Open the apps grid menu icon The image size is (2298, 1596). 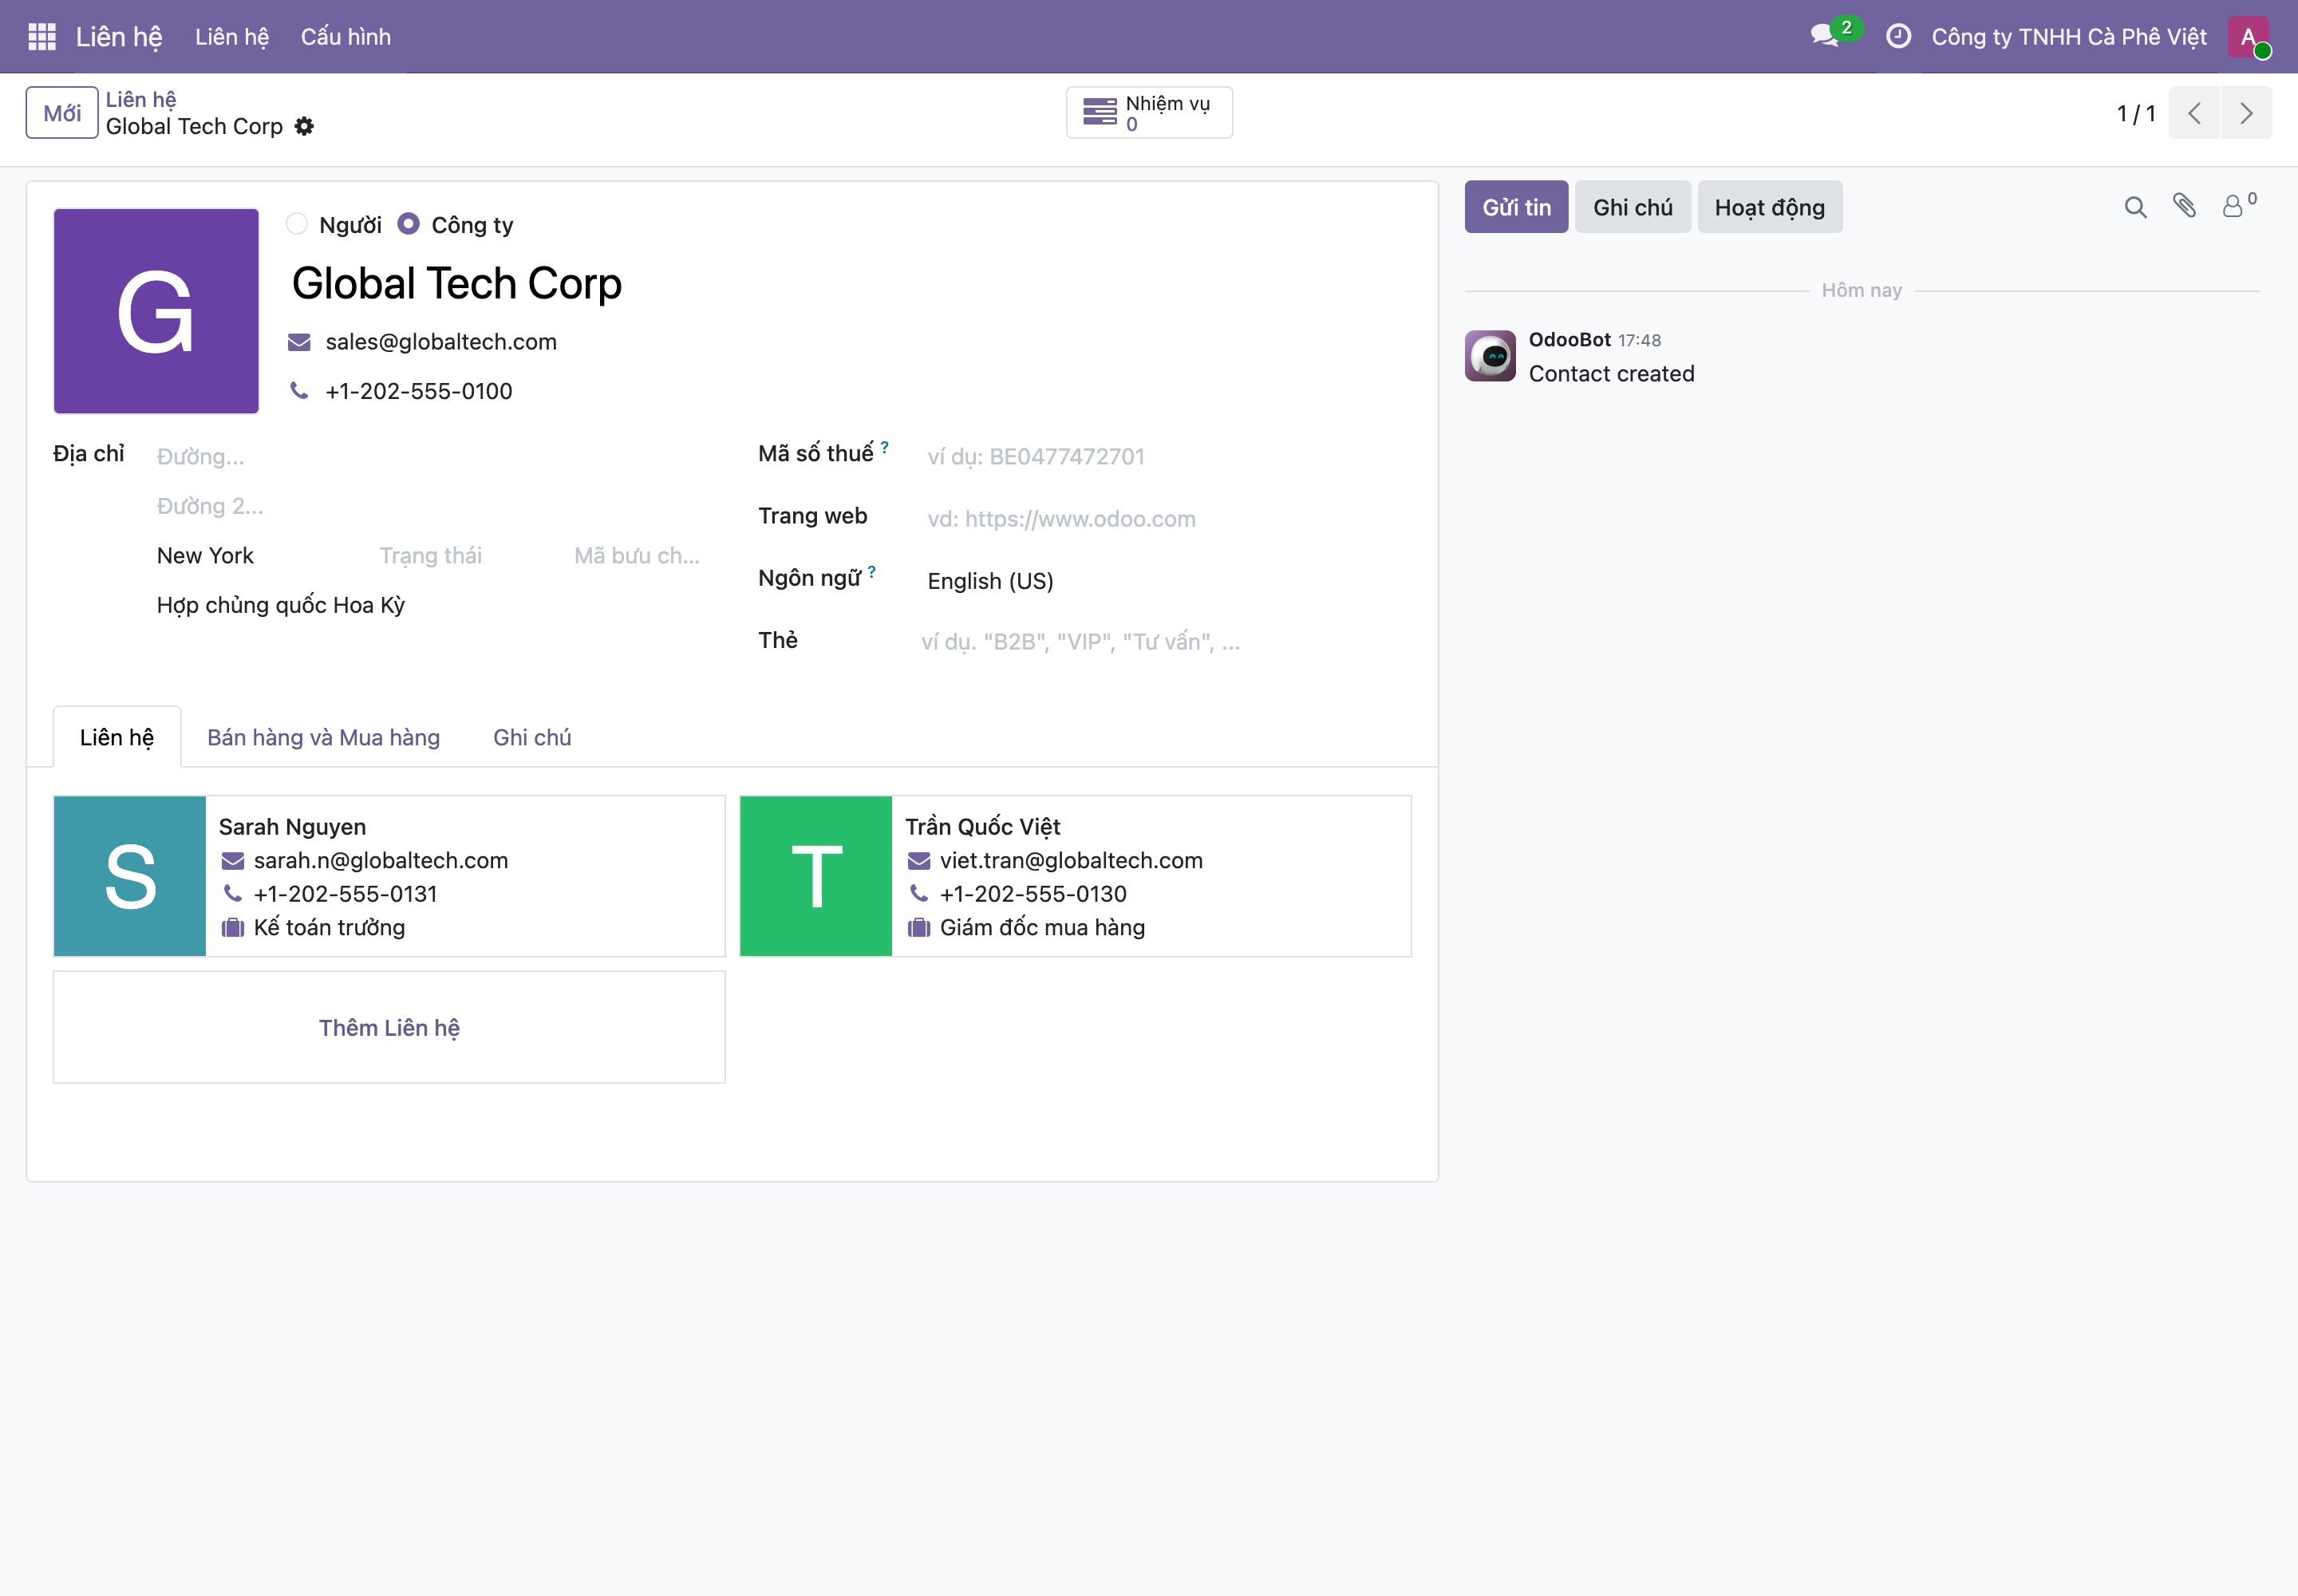tap(42, 37)
